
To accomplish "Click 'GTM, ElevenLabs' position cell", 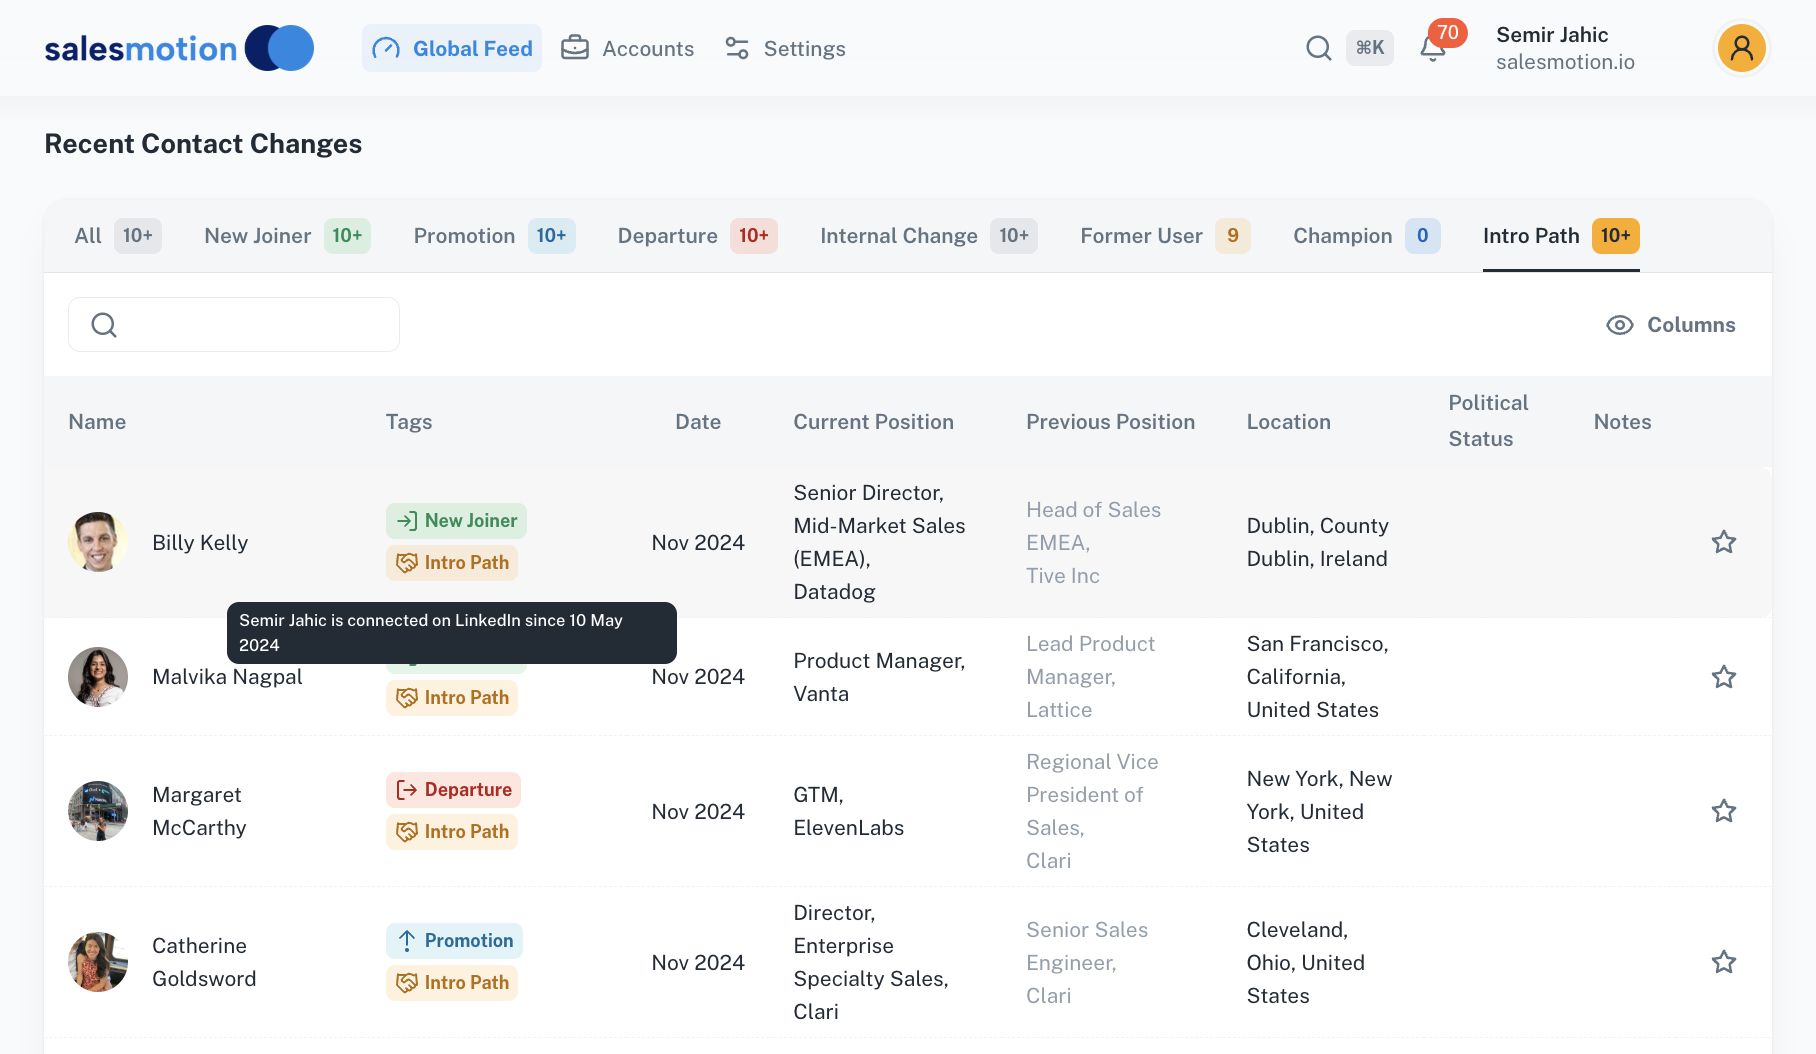I will tap(848, 811).
